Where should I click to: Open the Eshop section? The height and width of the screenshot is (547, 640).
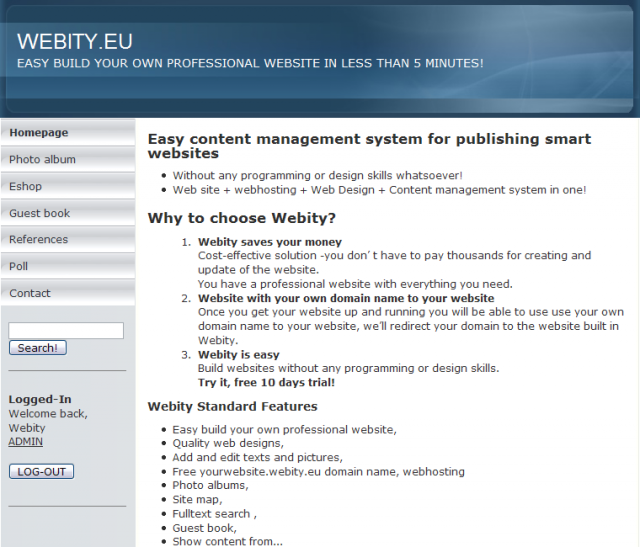click(68, 186)
